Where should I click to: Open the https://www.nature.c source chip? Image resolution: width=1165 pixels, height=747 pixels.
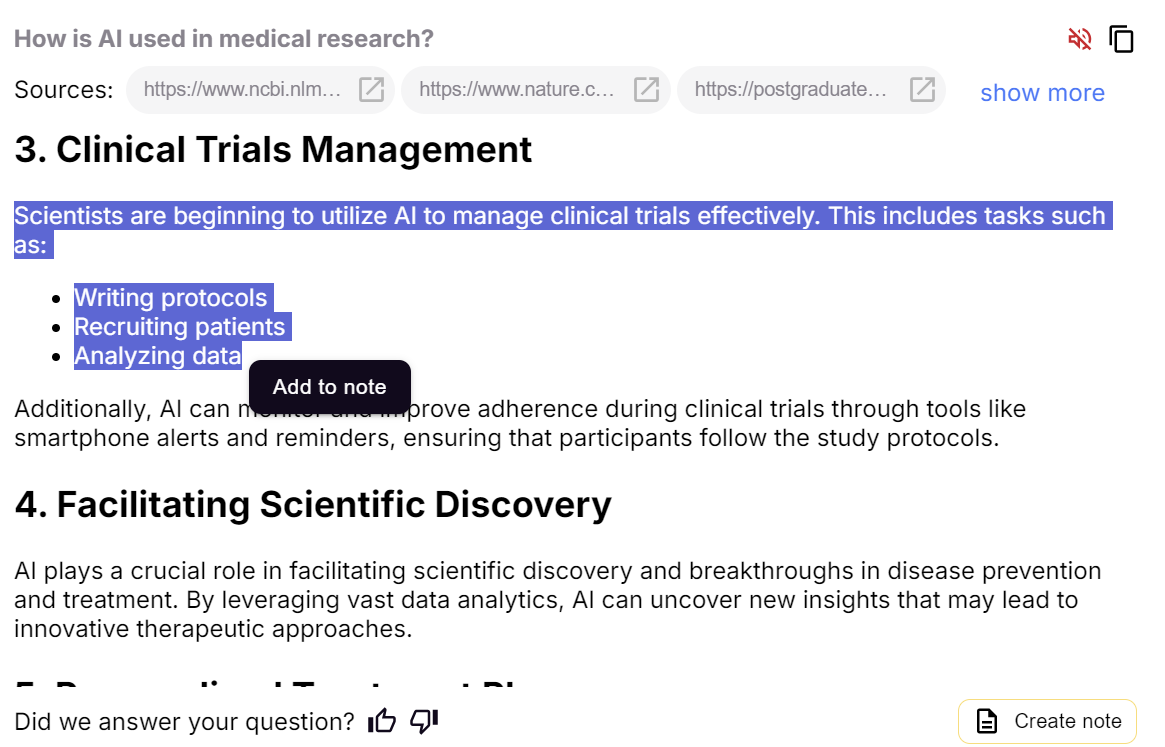point(536,90)
